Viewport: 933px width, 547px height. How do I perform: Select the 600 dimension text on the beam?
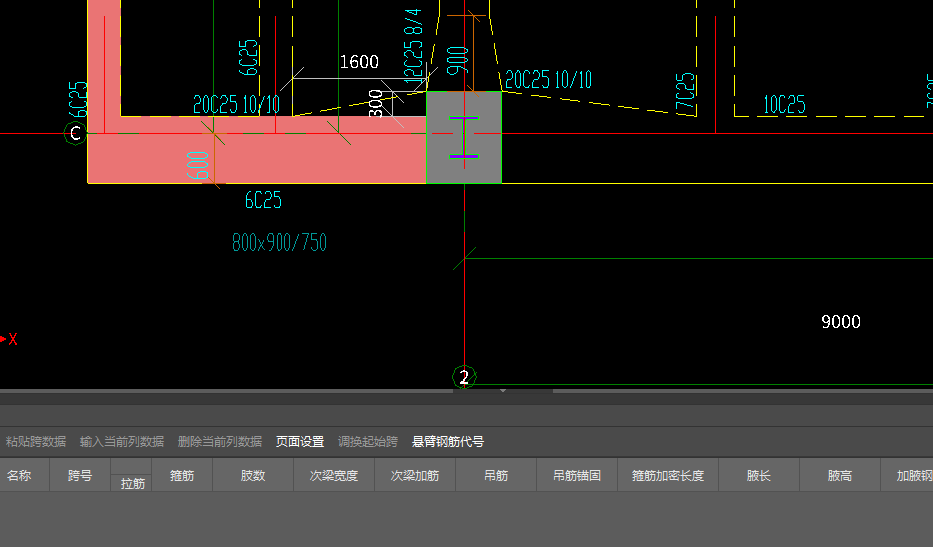198,165
